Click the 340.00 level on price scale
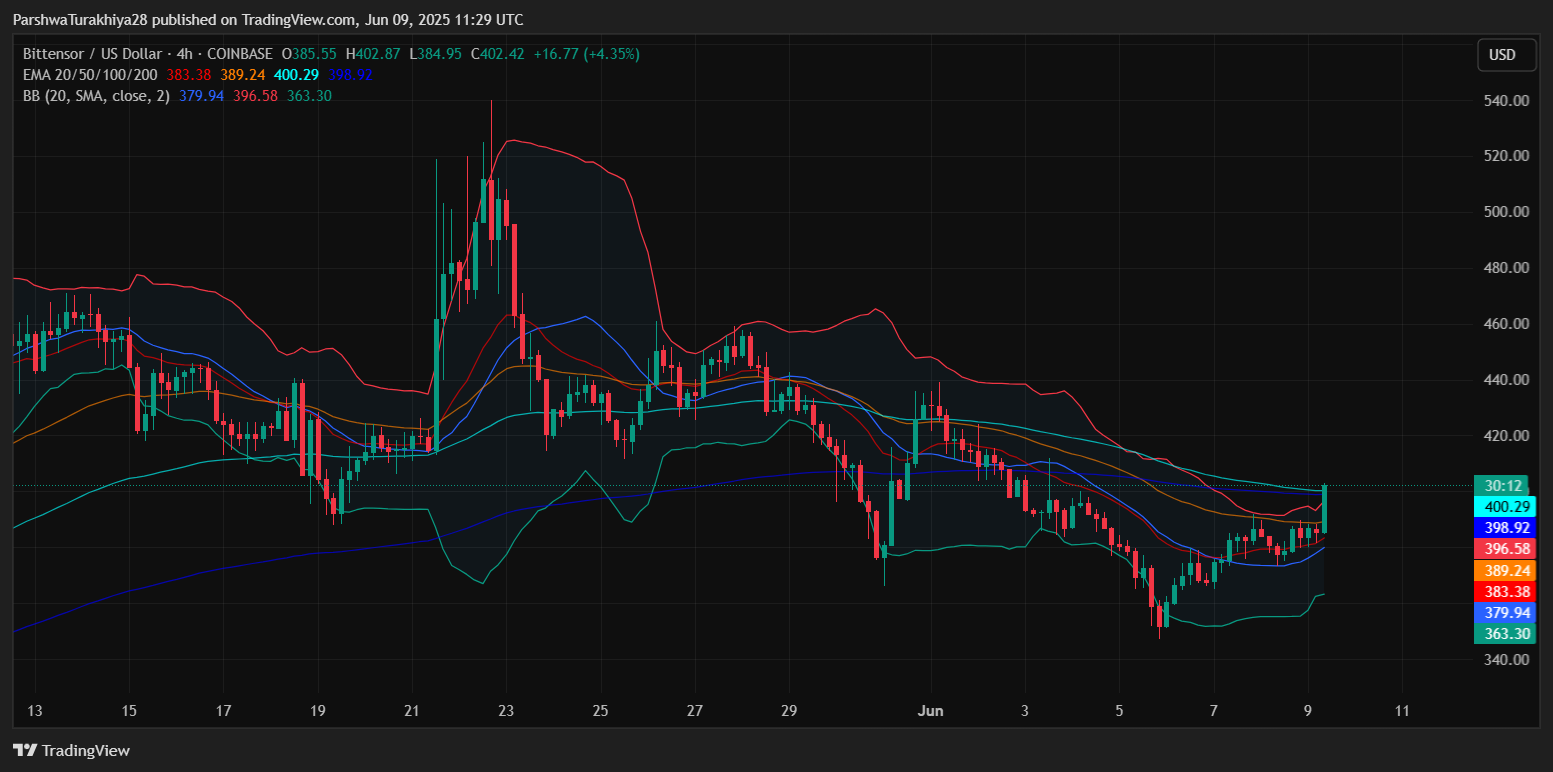Screen dimensions: 1553x772 1506,660
